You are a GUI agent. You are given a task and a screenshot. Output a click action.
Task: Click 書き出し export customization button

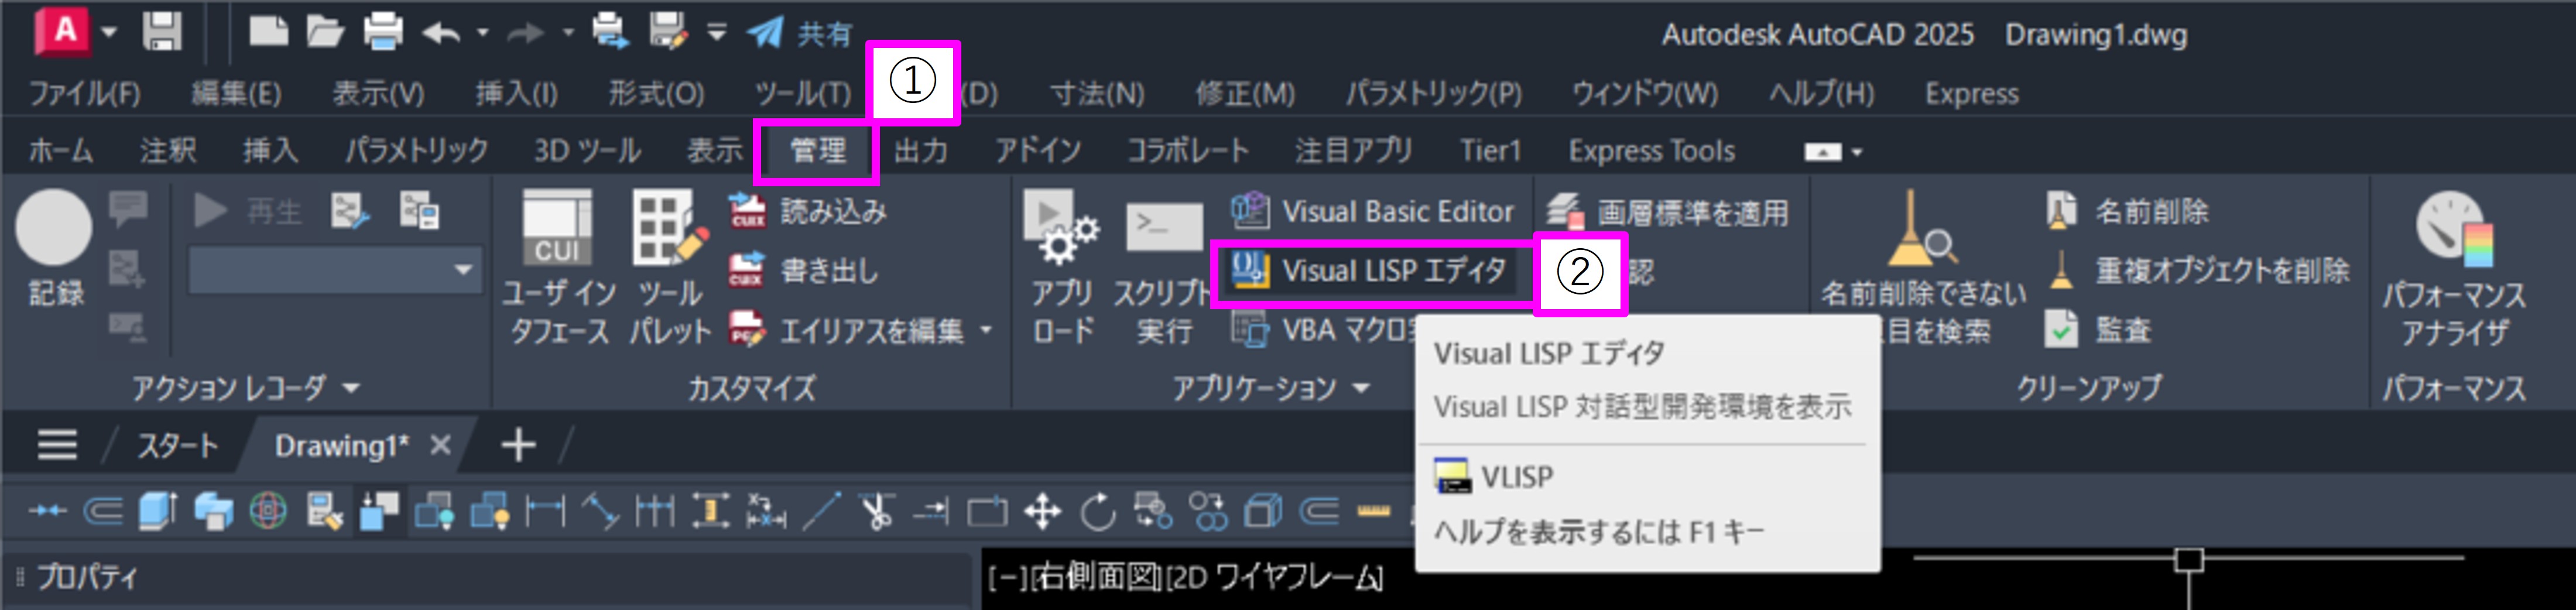tap(803, 270)
